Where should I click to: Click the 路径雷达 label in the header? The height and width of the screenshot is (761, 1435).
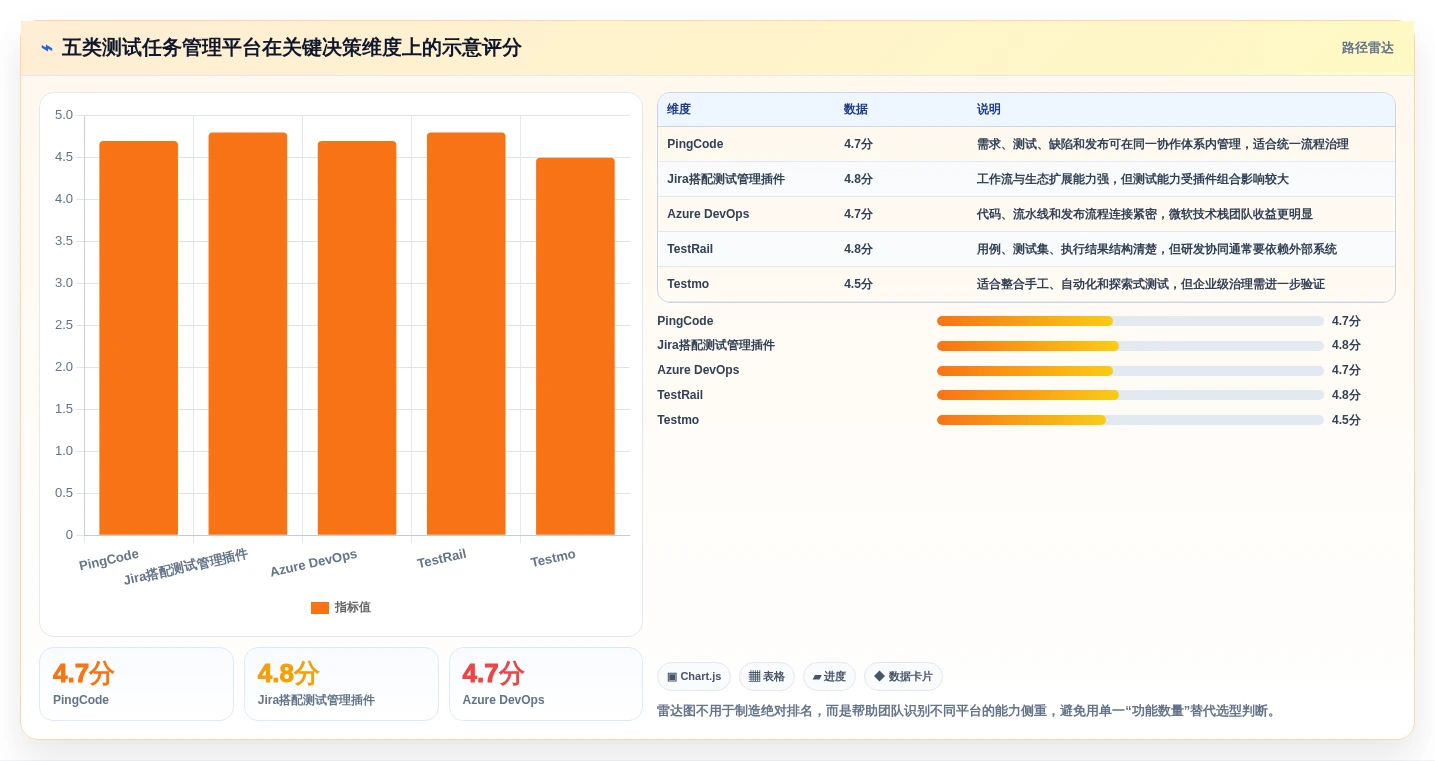[x=1367, y=48]
